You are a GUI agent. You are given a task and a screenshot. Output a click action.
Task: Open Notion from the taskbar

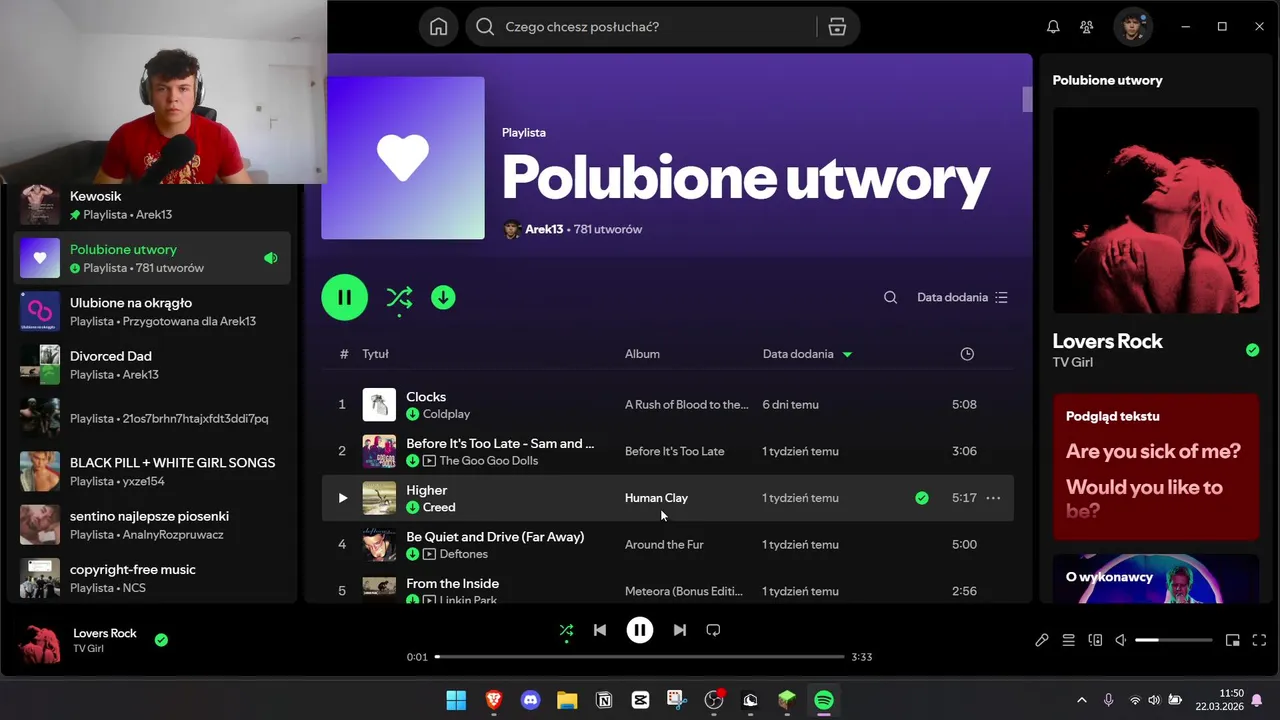click(x=604, y=700)
